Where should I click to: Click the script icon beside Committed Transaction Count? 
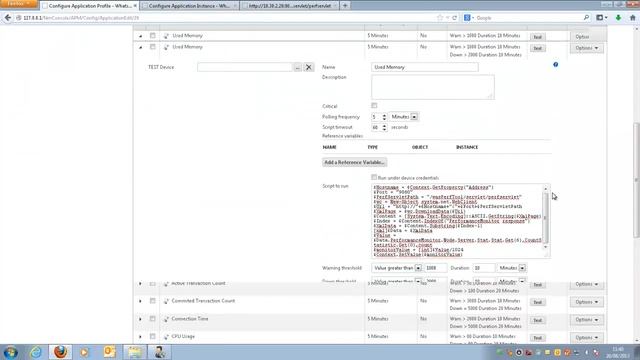tap(166, 301)
